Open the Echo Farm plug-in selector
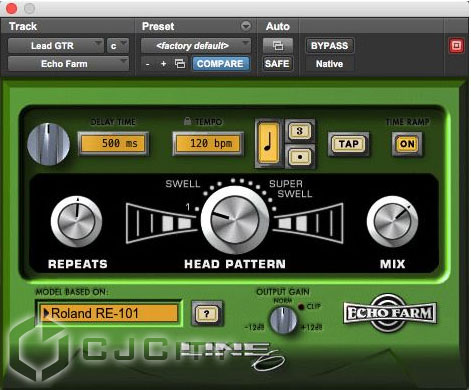The width and height of the screenshot is (471, 390). point(68,64)
